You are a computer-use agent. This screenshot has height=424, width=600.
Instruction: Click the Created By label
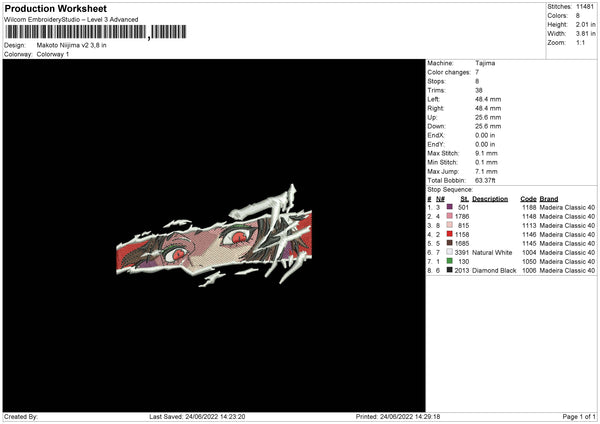[21, 416]
